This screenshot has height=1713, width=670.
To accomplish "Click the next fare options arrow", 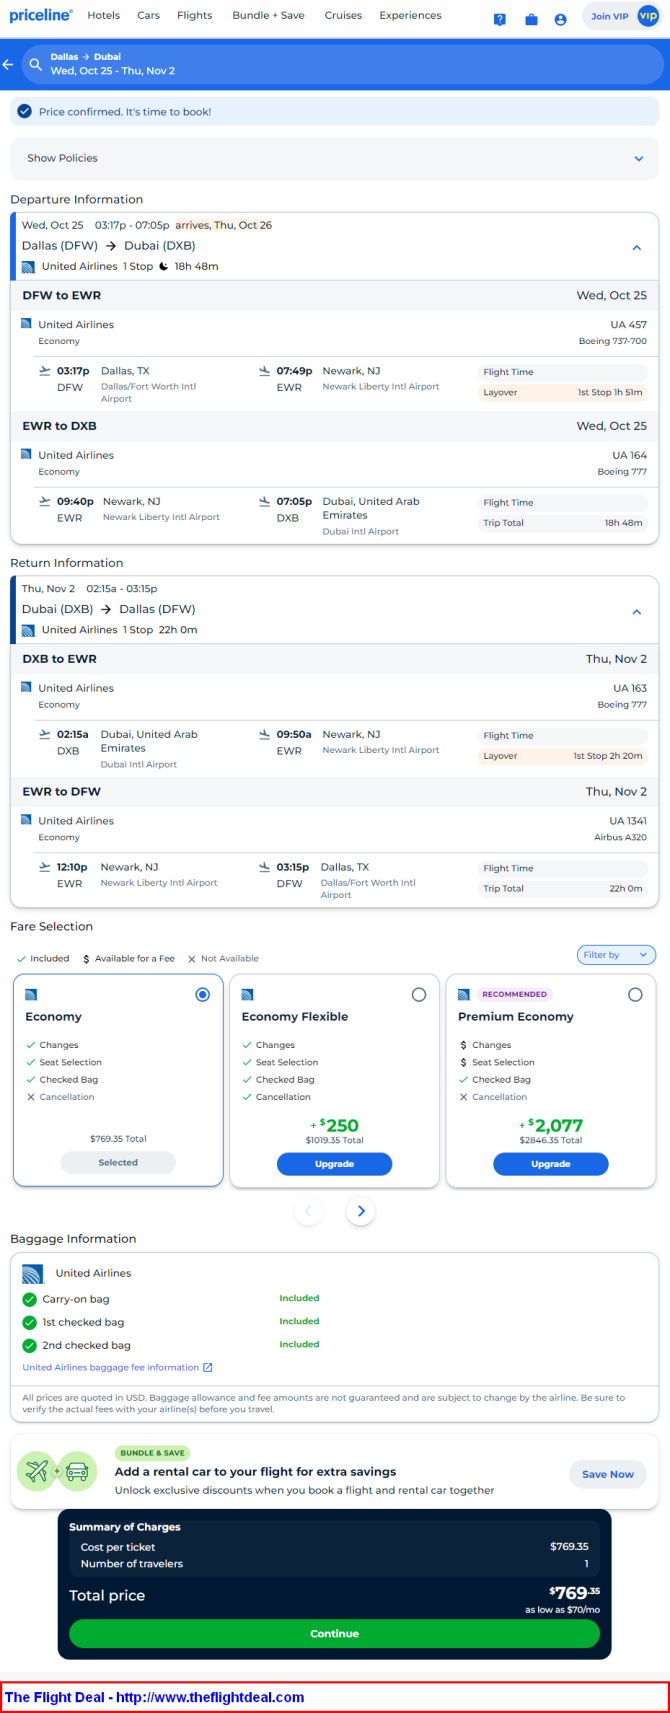I will tap(361, 1211).
